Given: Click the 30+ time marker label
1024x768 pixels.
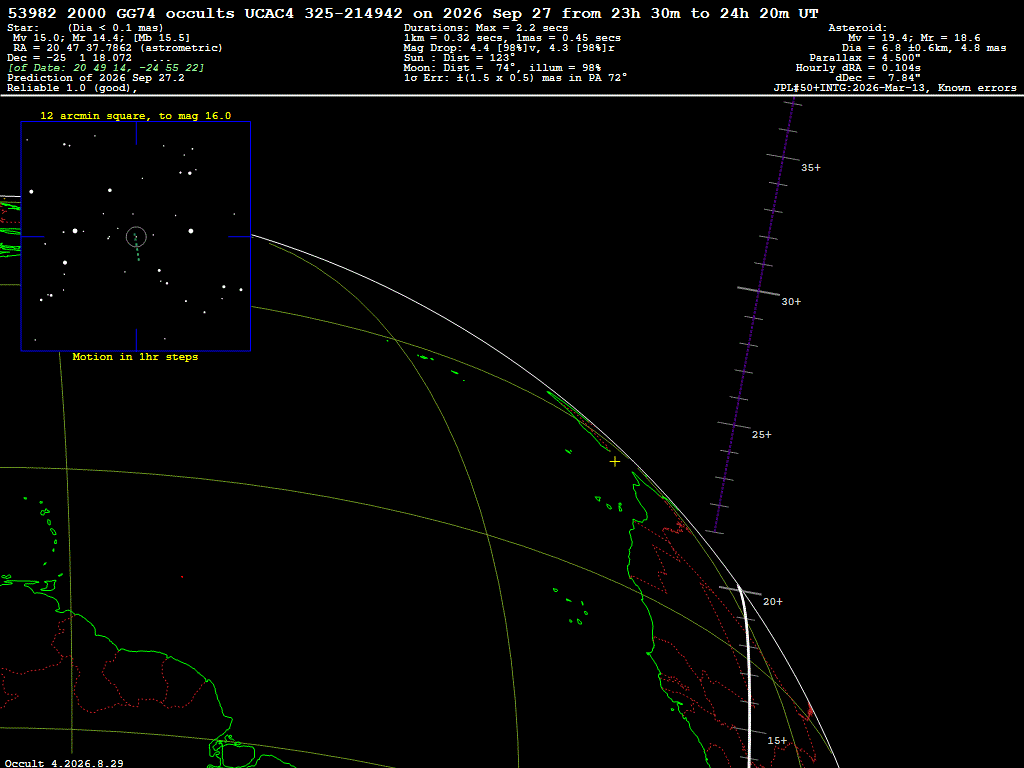Looking at the screenshot, I should pyautogui.click(x=791, y=301).
